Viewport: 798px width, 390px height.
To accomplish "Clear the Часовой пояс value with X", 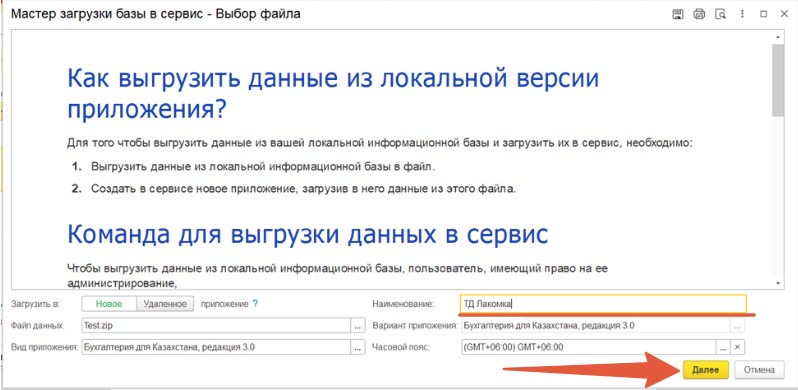I will [737, 347].
